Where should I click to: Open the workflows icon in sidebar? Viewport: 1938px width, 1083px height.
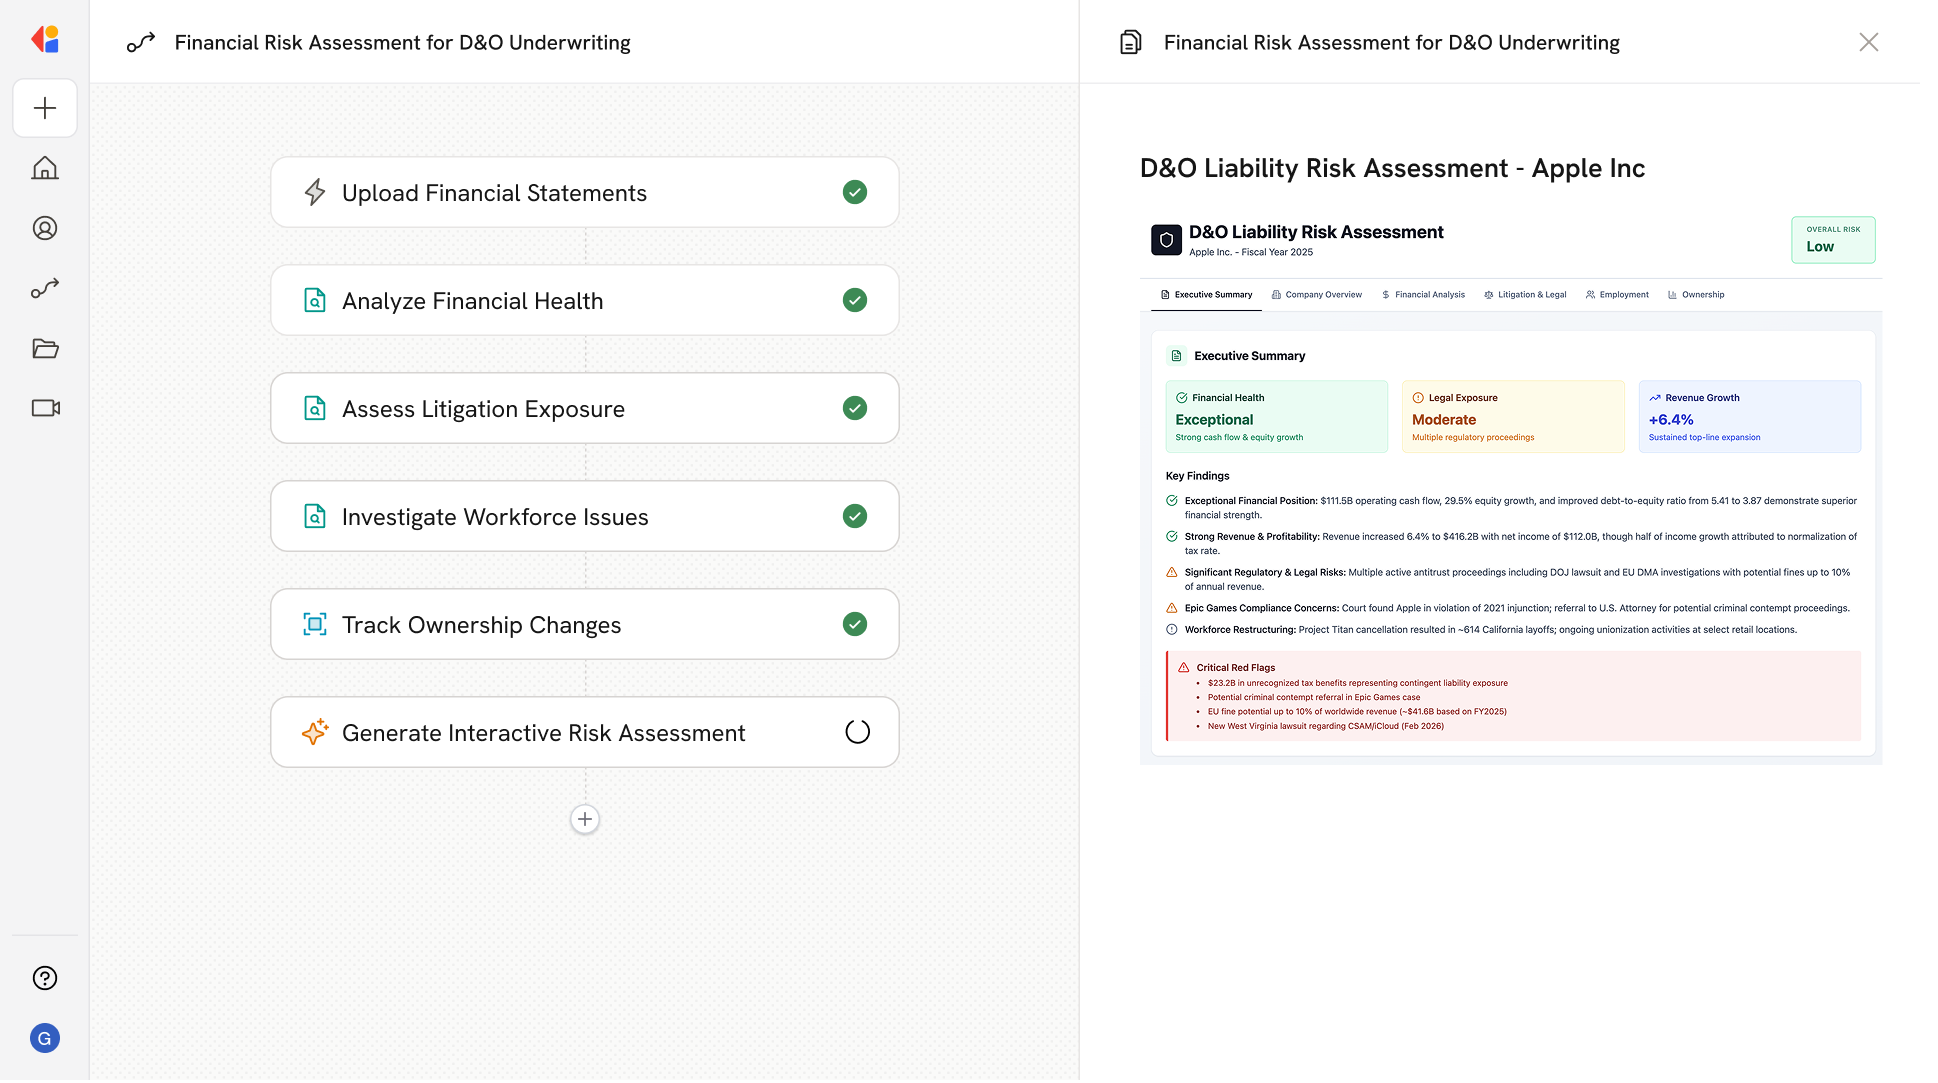pos(45,288)
